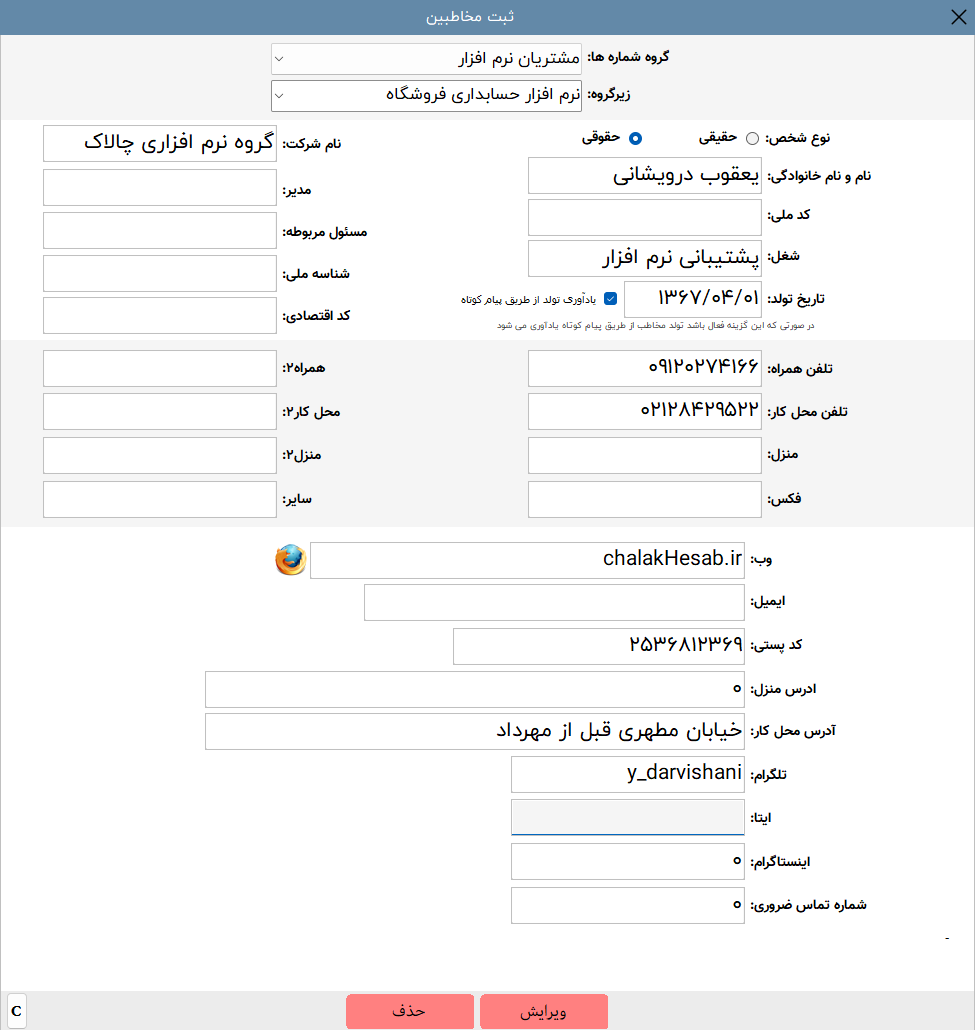Close the contact registration window
The image size is (975, 1030).
pos(956,17)
